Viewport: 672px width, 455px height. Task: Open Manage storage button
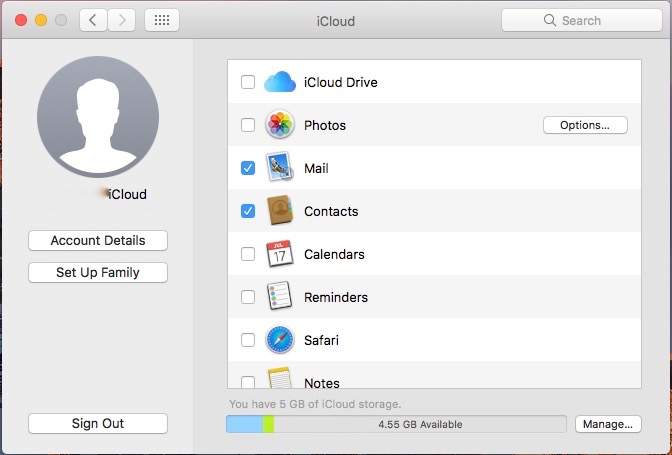(608, 424)
